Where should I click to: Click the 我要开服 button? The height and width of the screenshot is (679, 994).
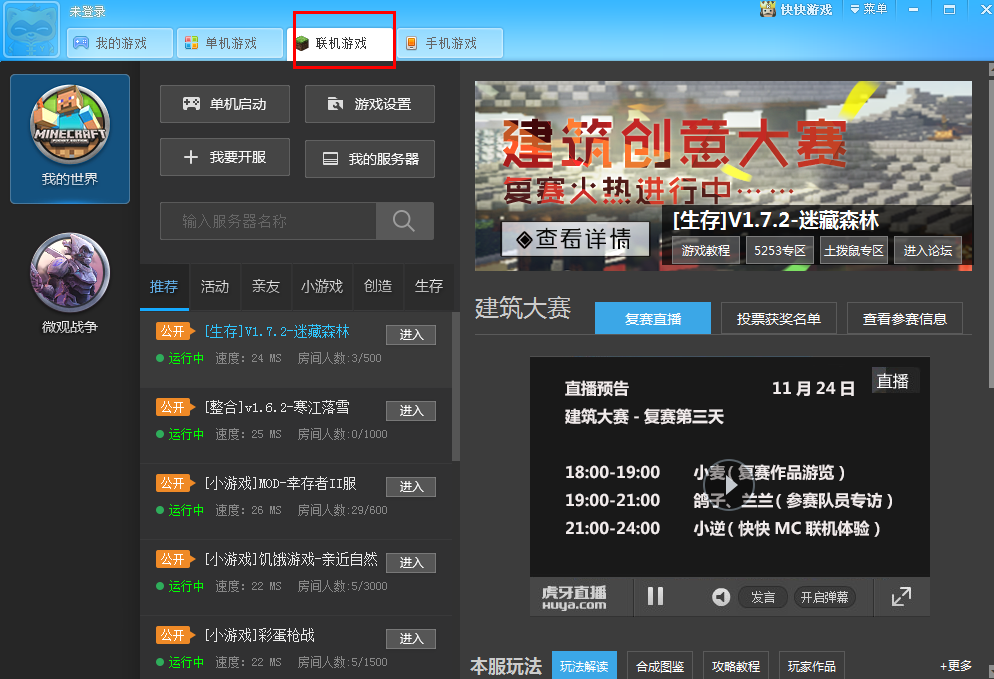[x=225, y=157]
